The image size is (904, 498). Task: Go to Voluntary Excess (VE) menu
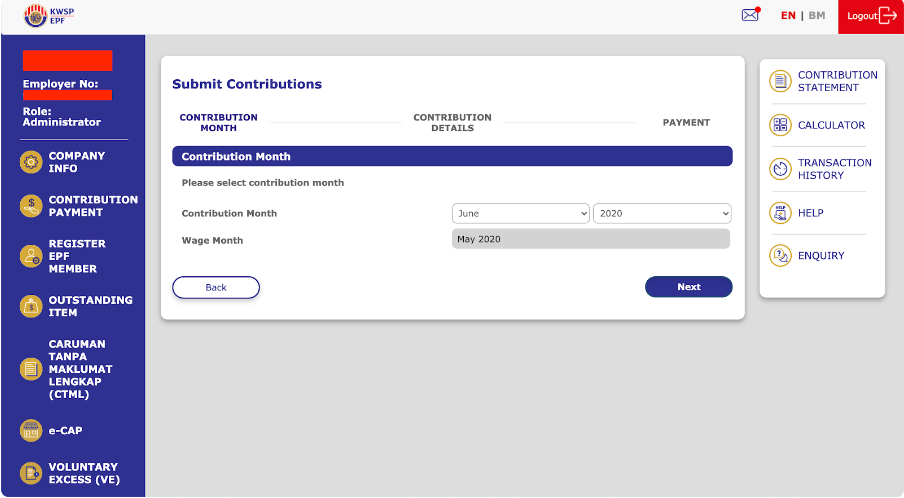pos(84,473)
